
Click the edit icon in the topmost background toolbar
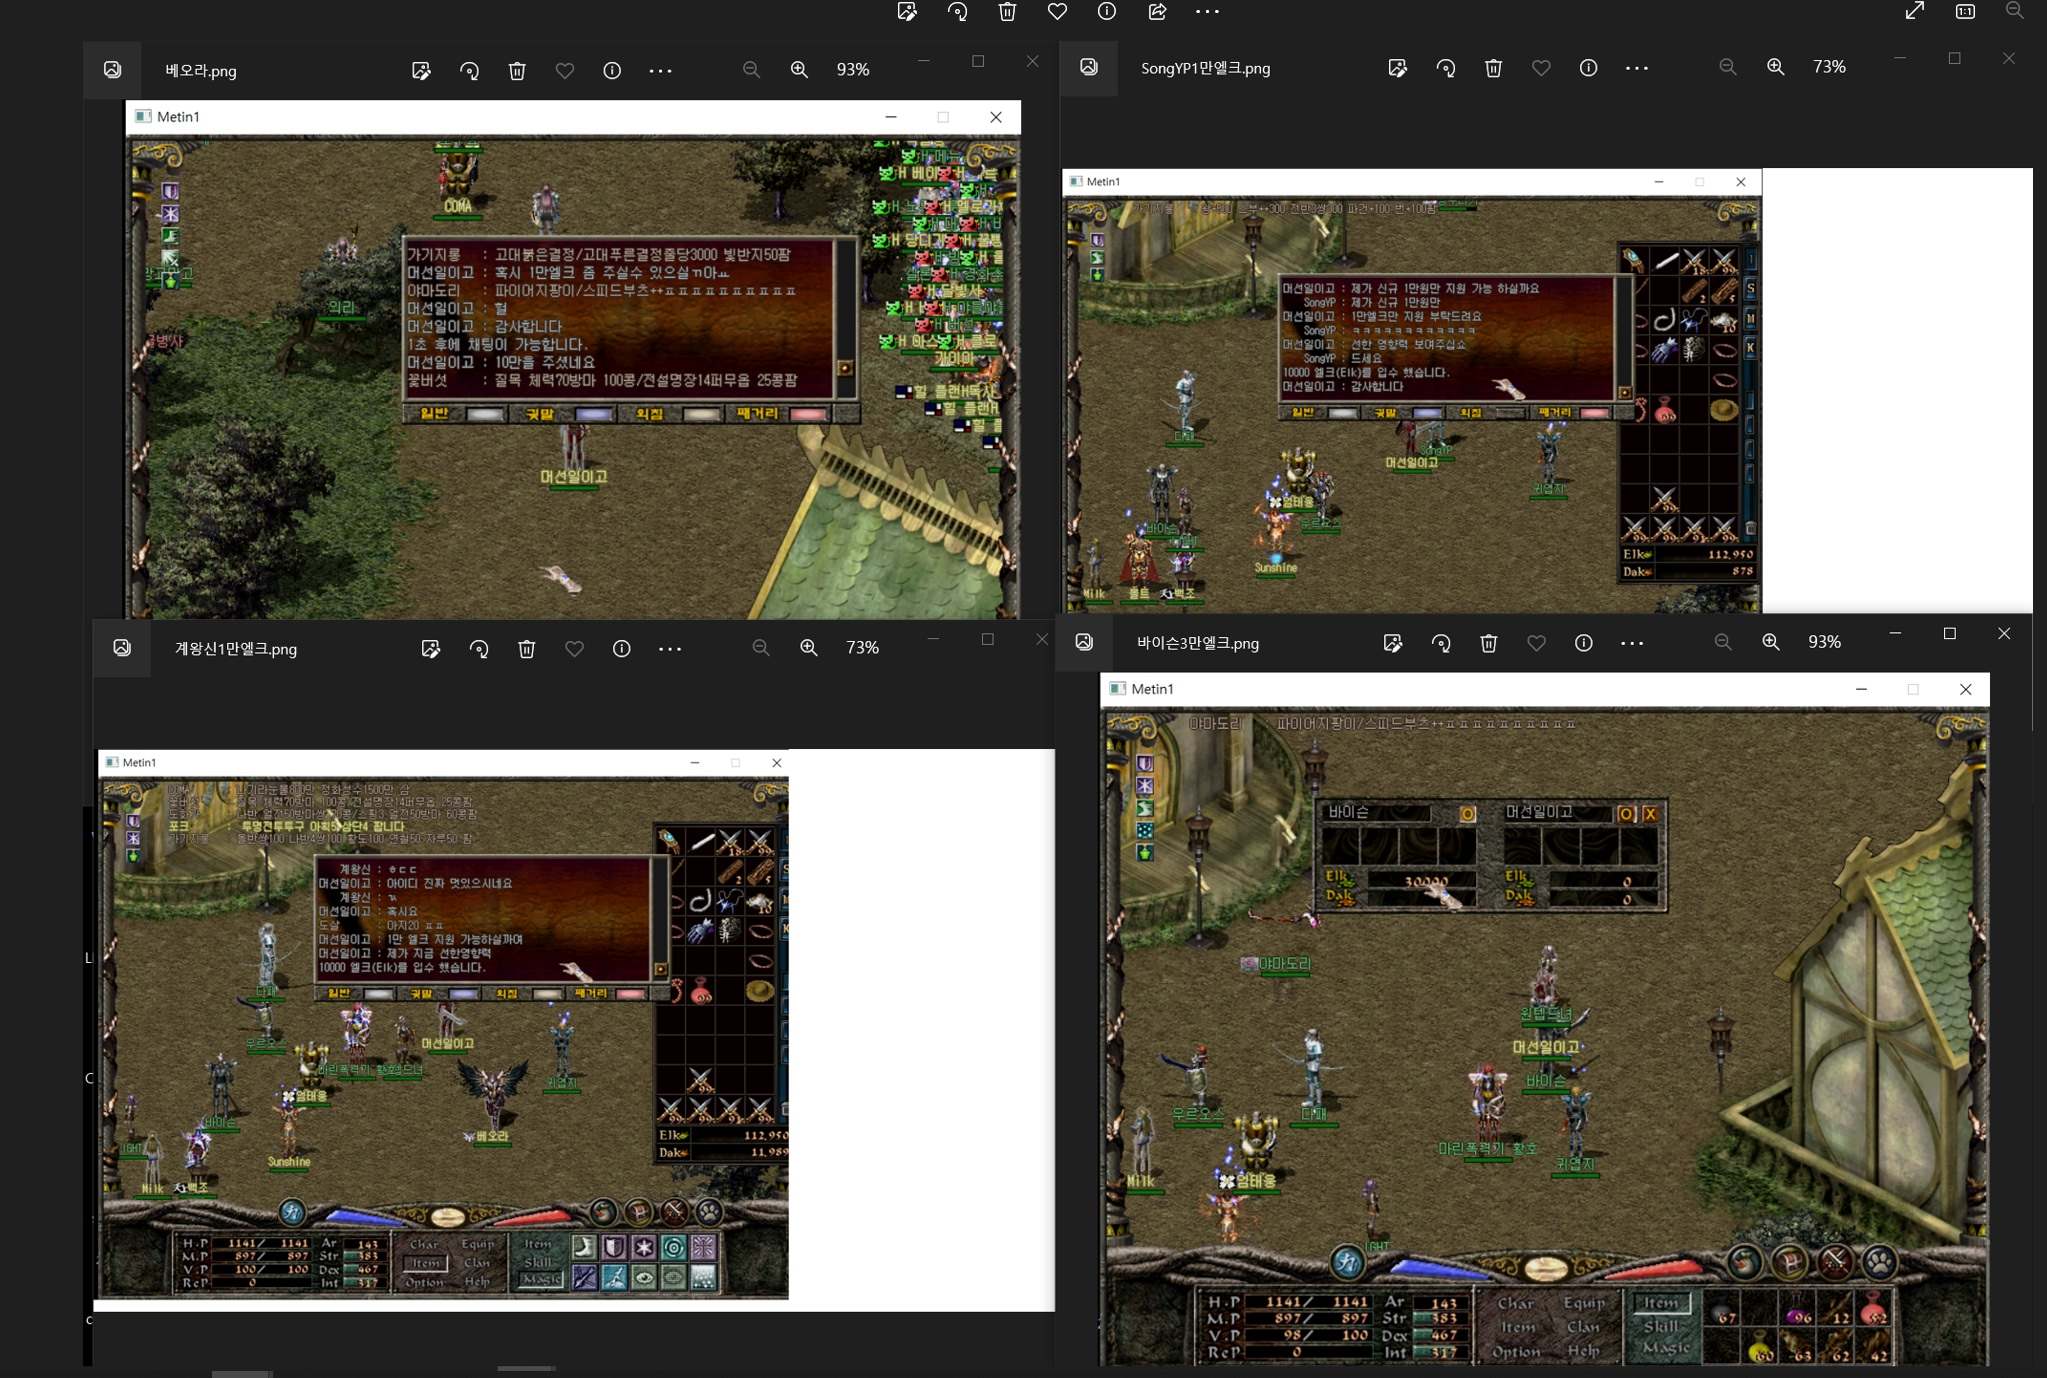point(907,12)
